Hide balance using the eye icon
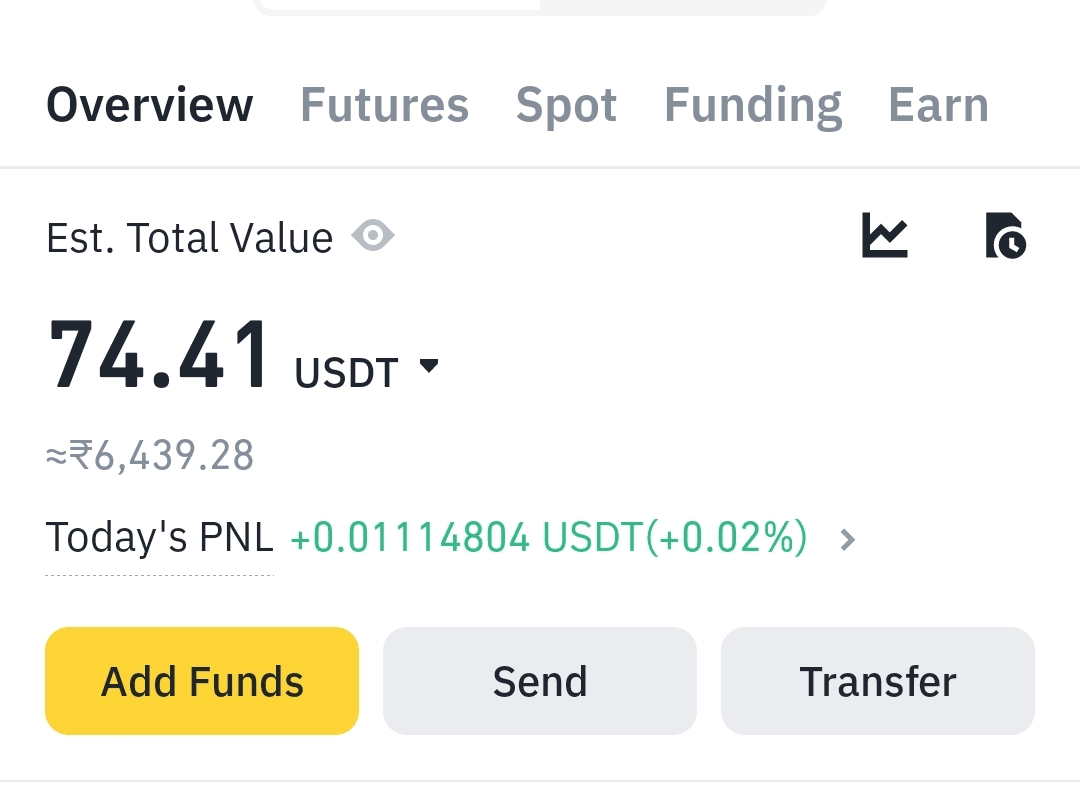The image size is (1080, 810). point(373,237)
